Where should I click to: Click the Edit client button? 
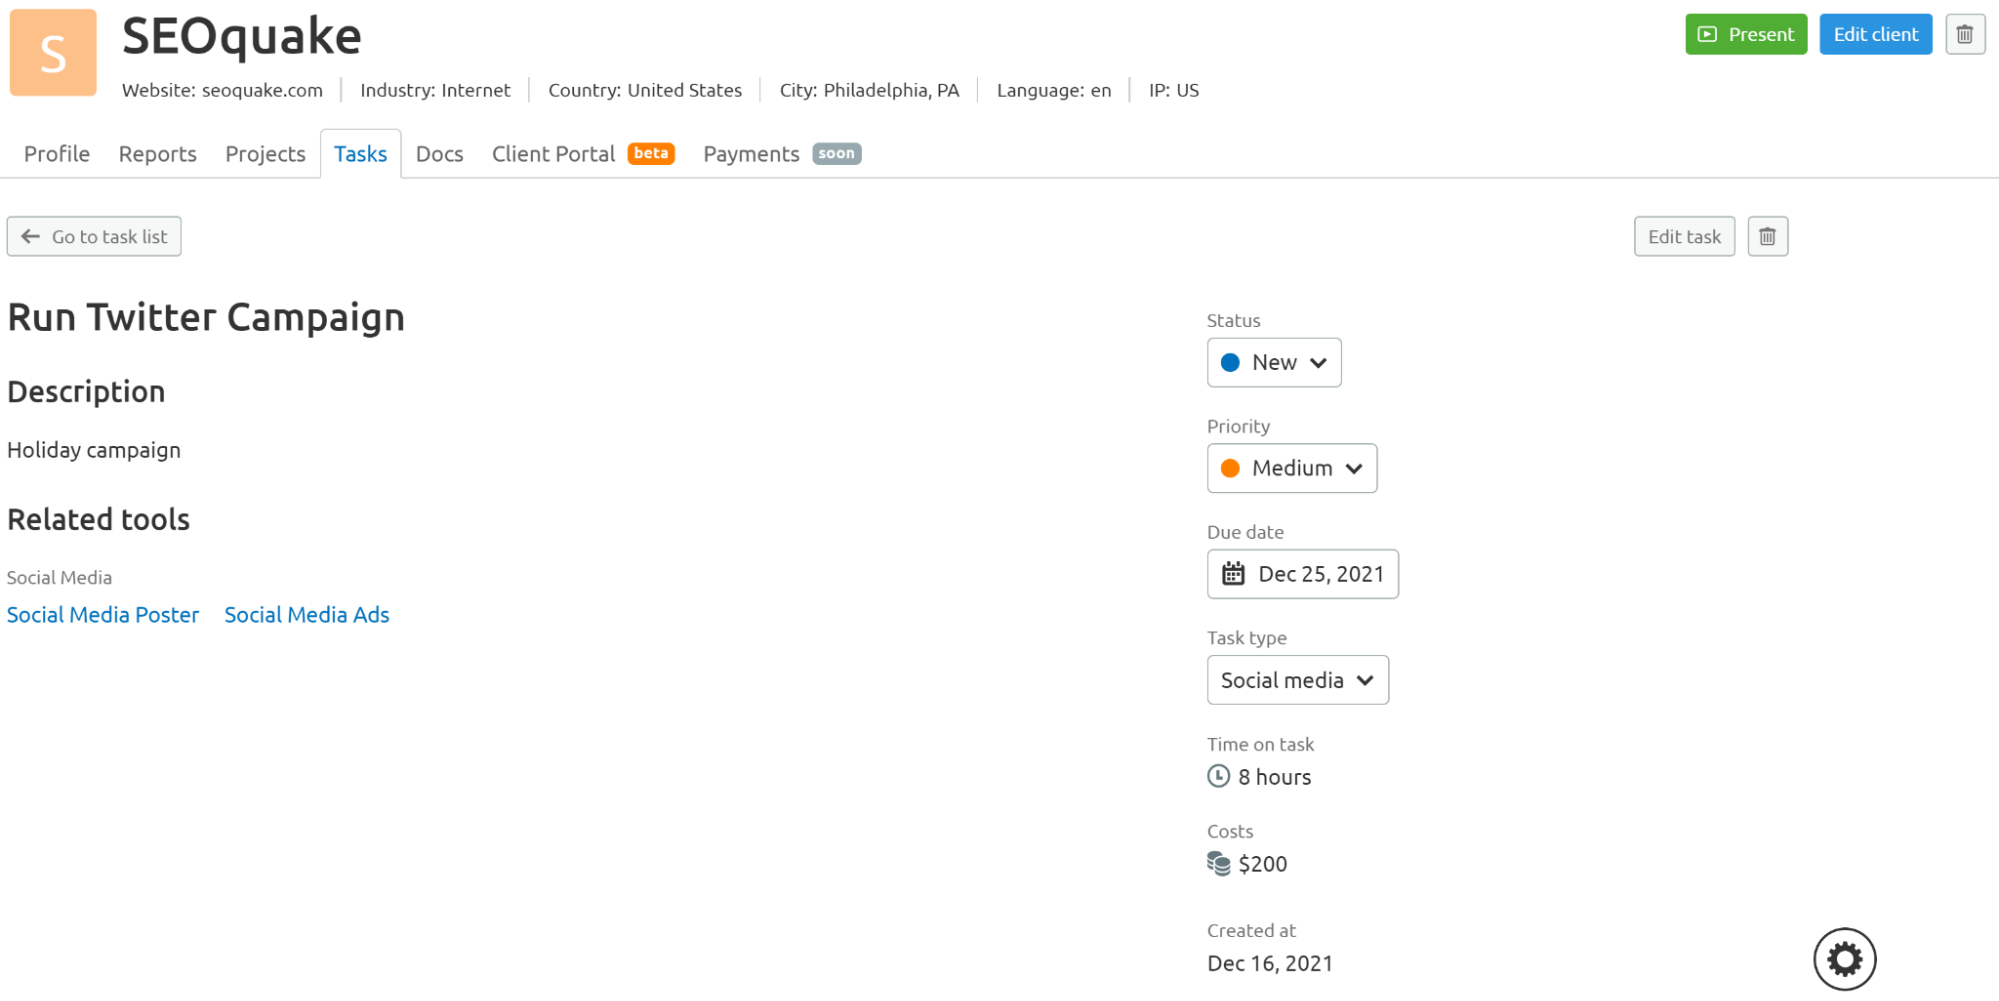coord(1875,34)
